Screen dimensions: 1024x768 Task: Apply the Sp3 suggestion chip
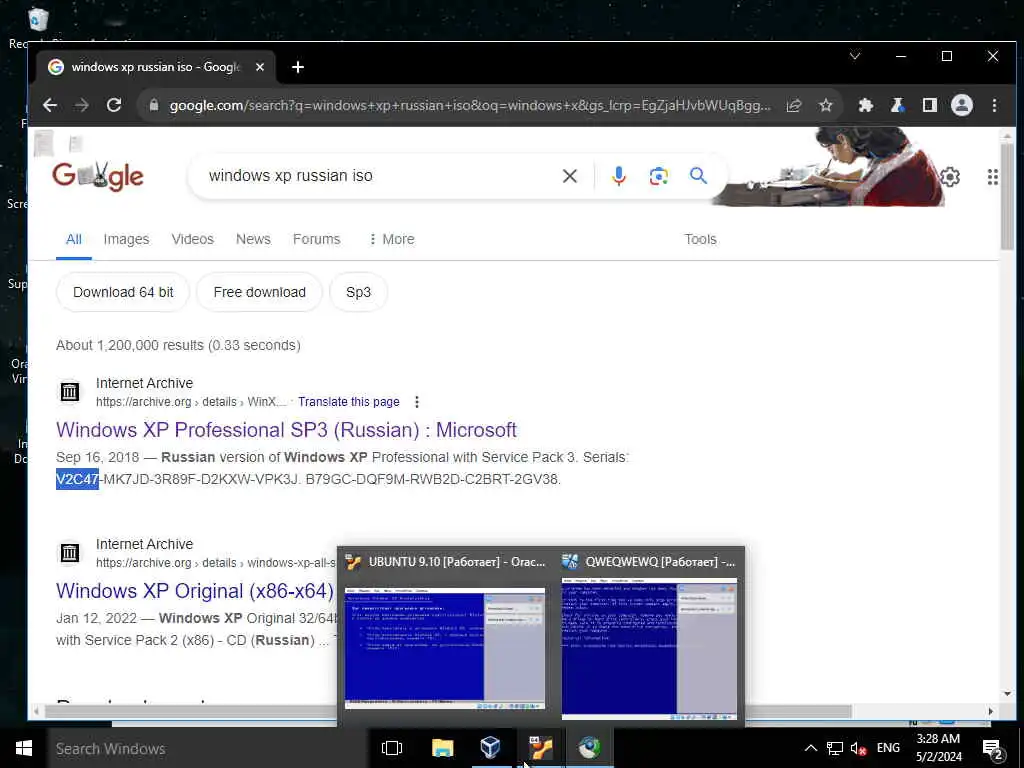(359, 292)
